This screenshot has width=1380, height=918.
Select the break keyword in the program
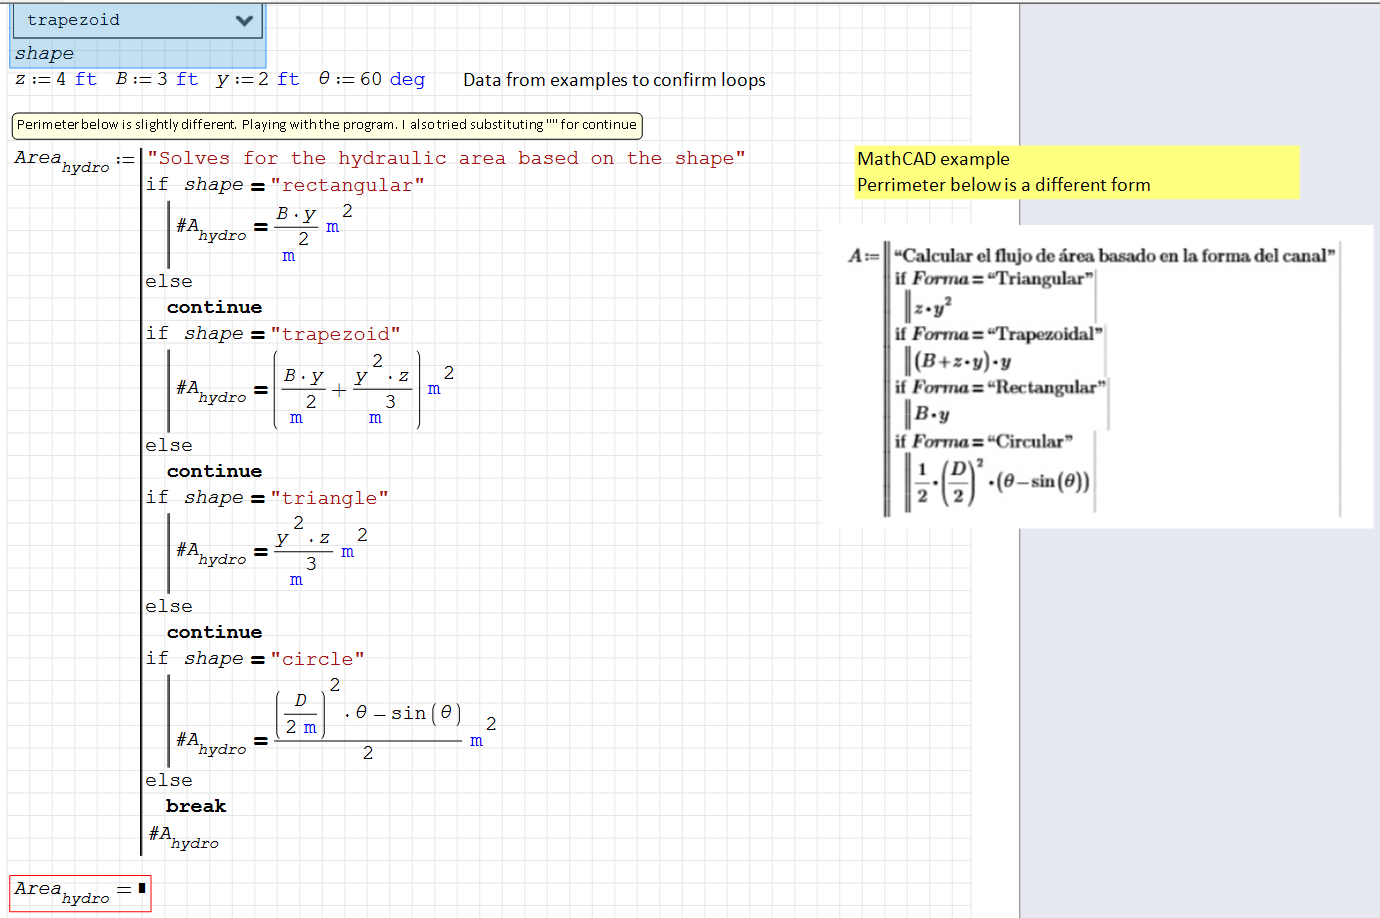[x=196, y=806]
